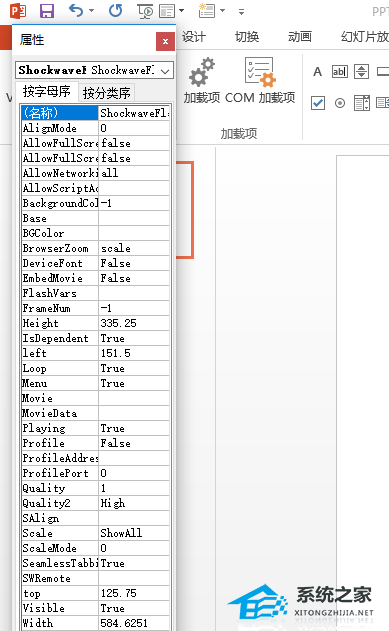Expand Customize Quick Access Toolbar arrow
Screen dimensions: 389x631
point(241,12)
